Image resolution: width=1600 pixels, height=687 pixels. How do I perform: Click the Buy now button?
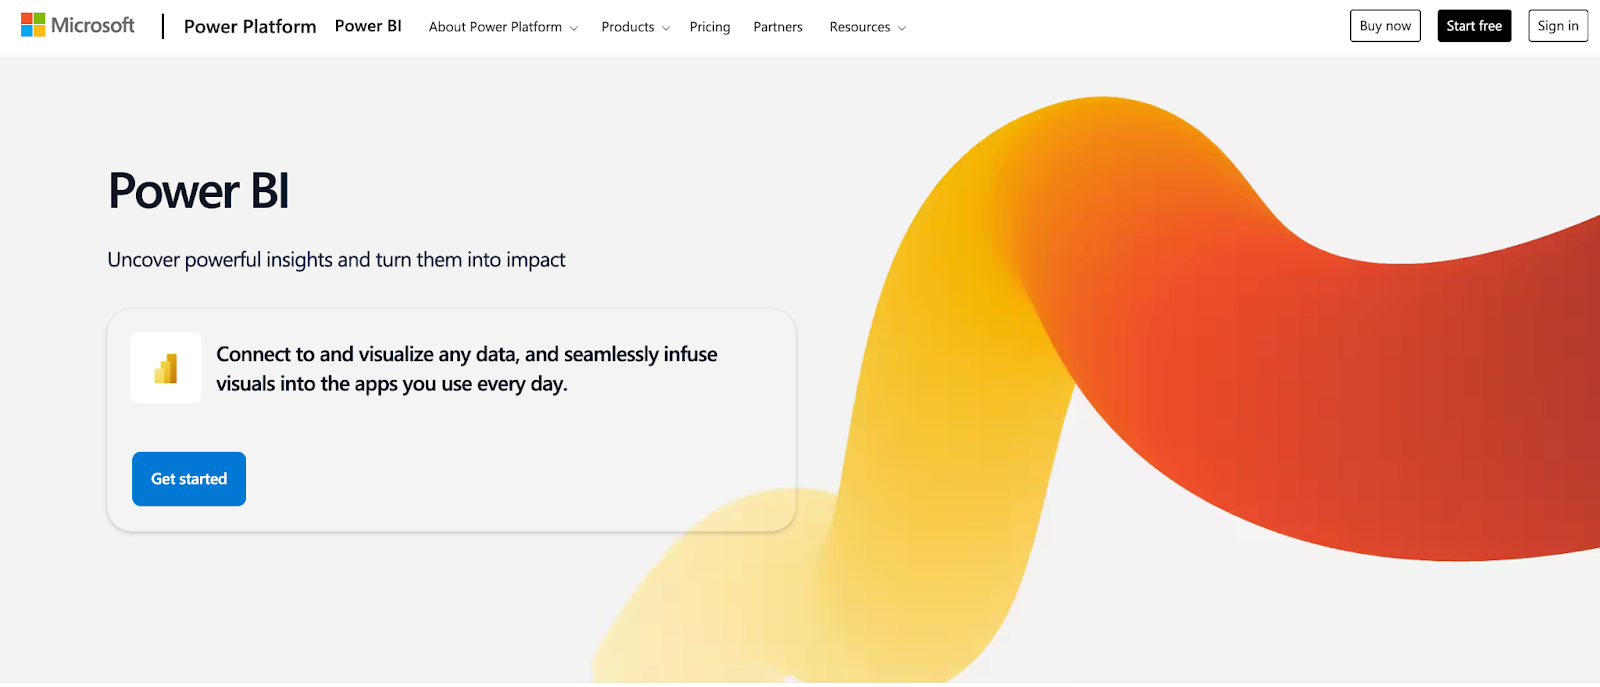coord(1385,26)
